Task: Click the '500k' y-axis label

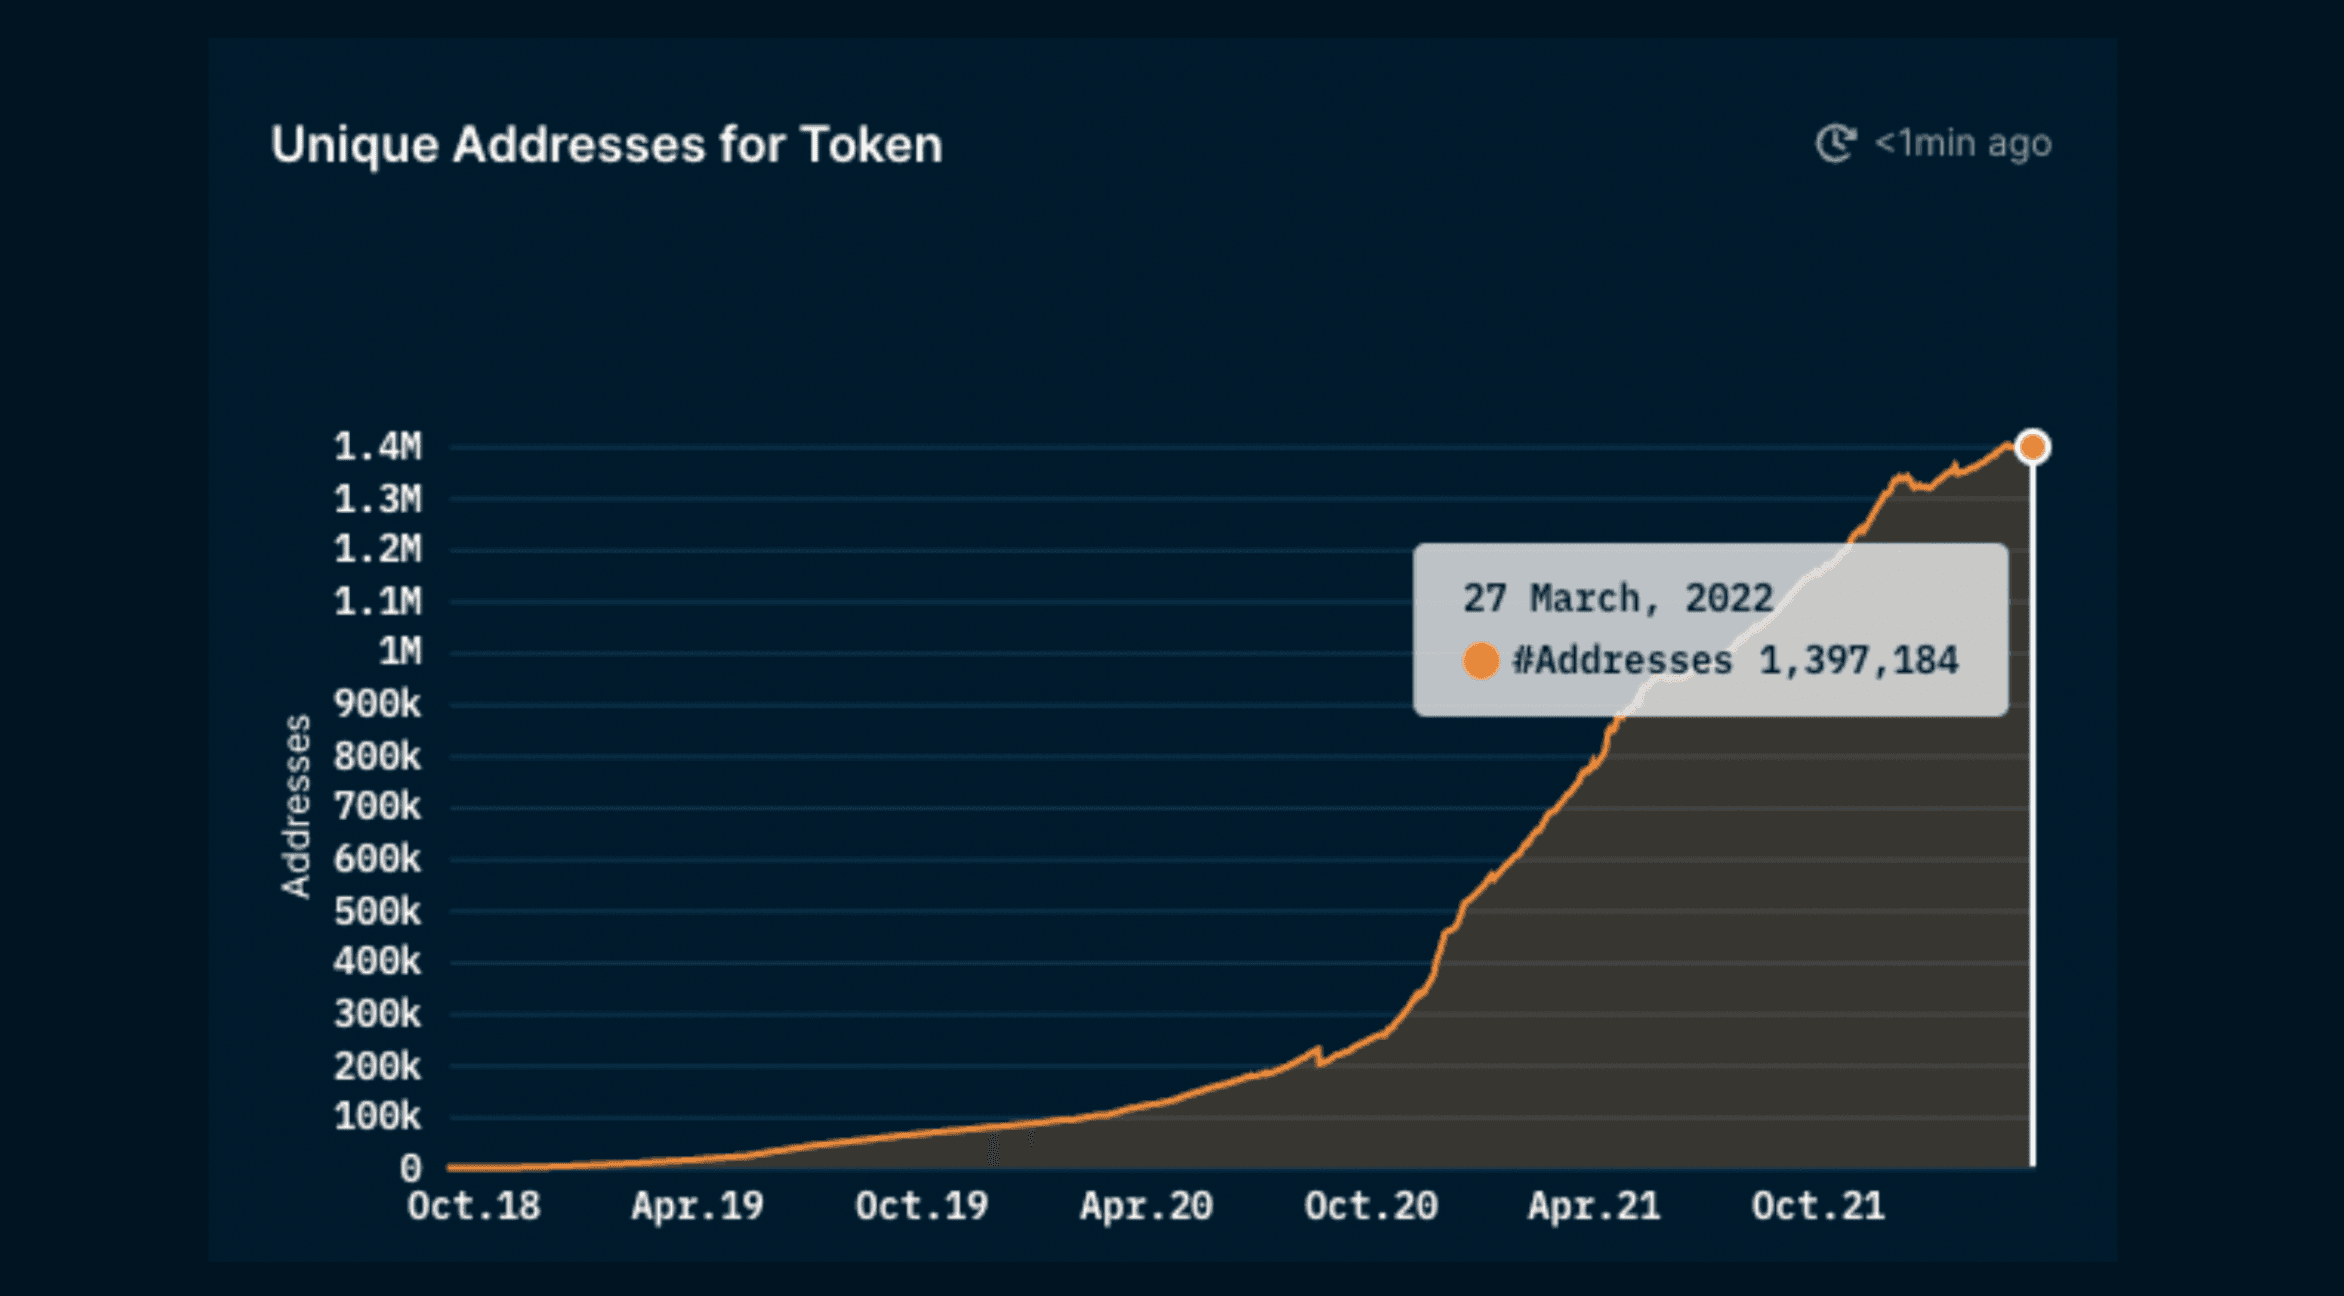Action: pyautogui.click(x=377, y=911)
